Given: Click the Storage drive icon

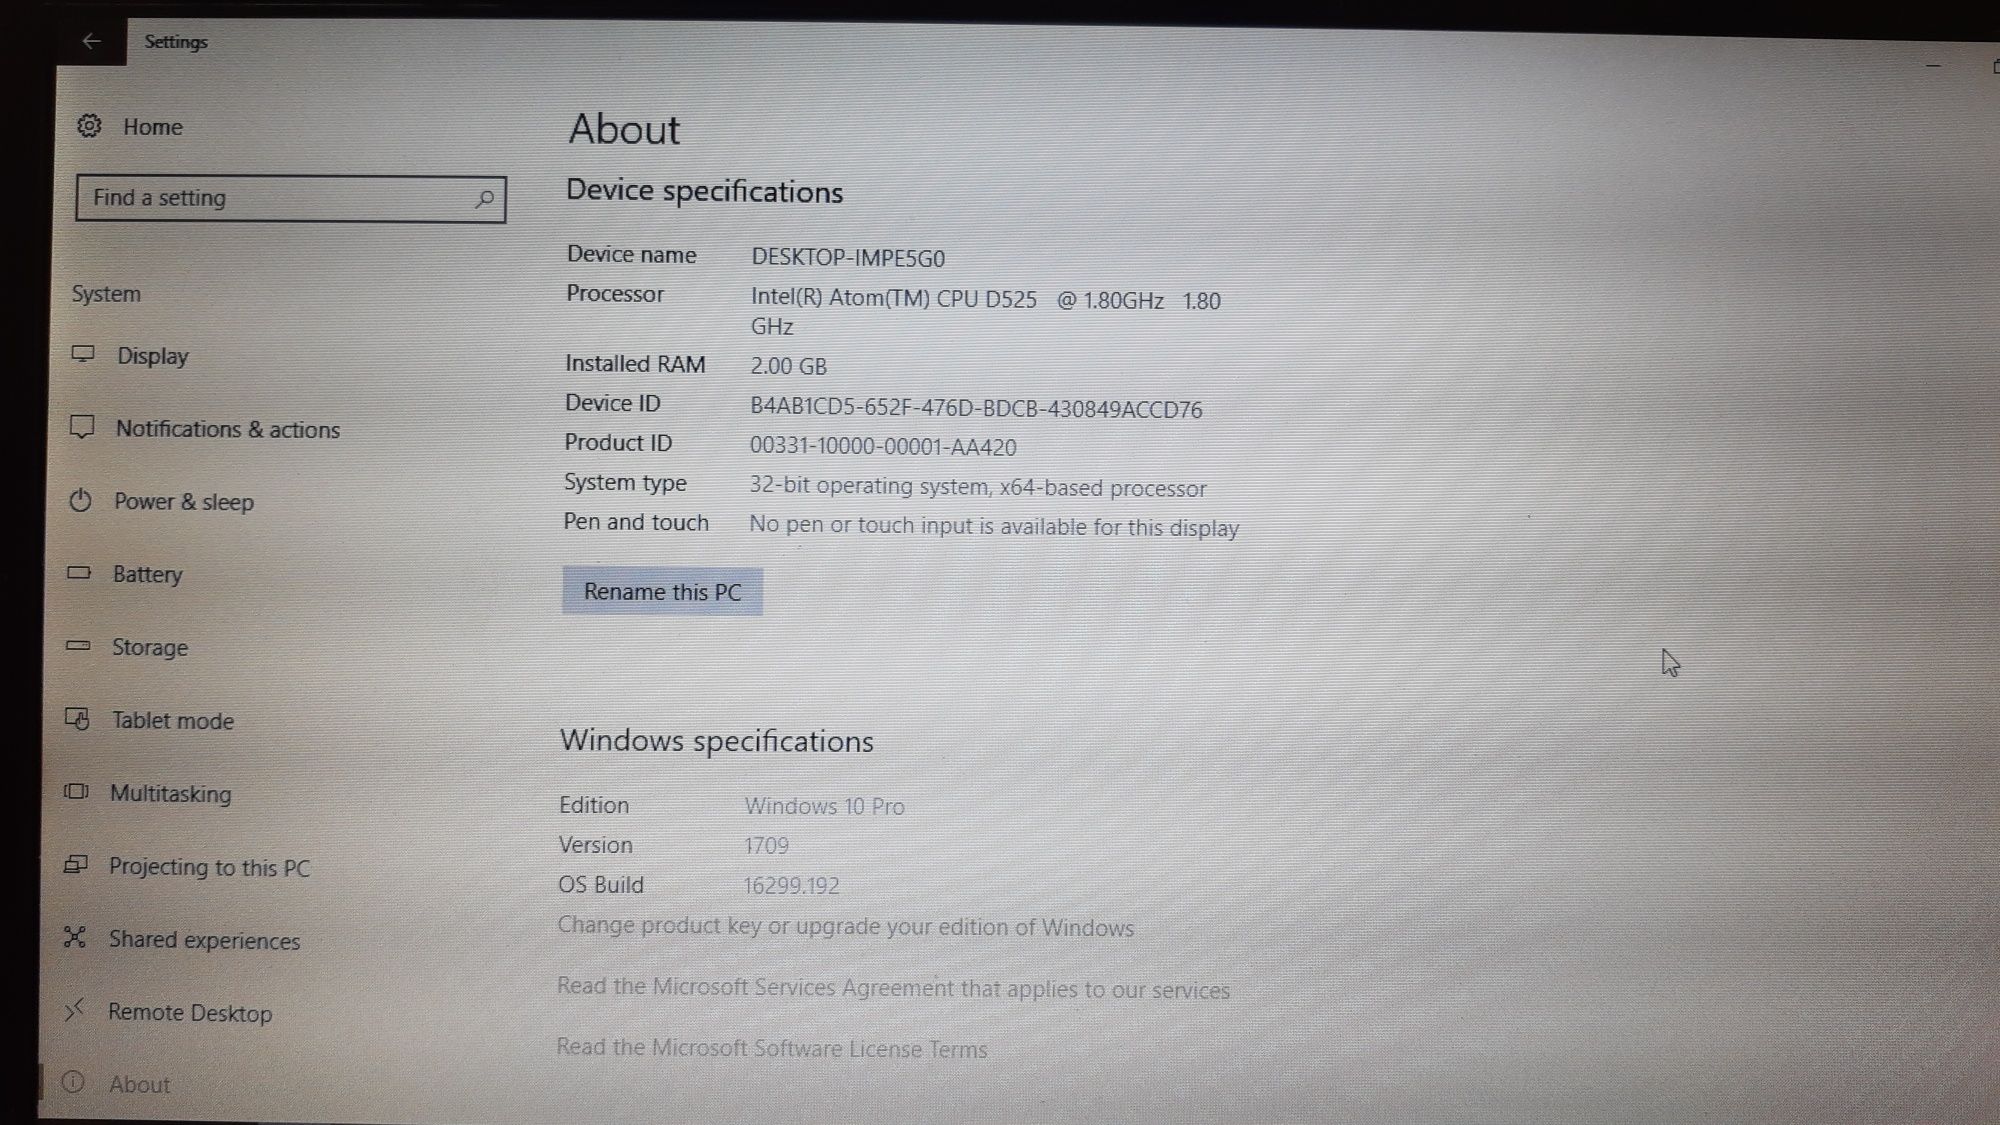Looking at the screenshot, I should pyautogui.click(x=77, y=646).
